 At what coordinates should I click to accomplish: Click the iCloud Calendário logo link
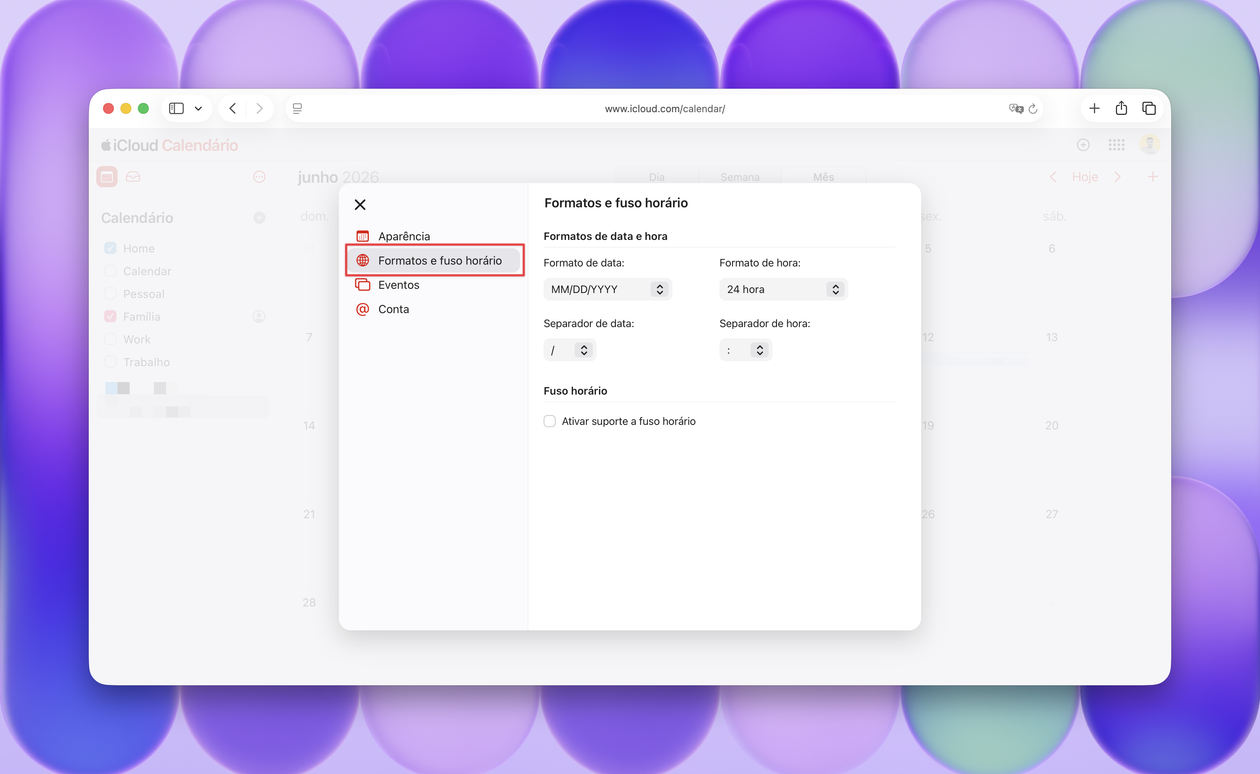169,145
